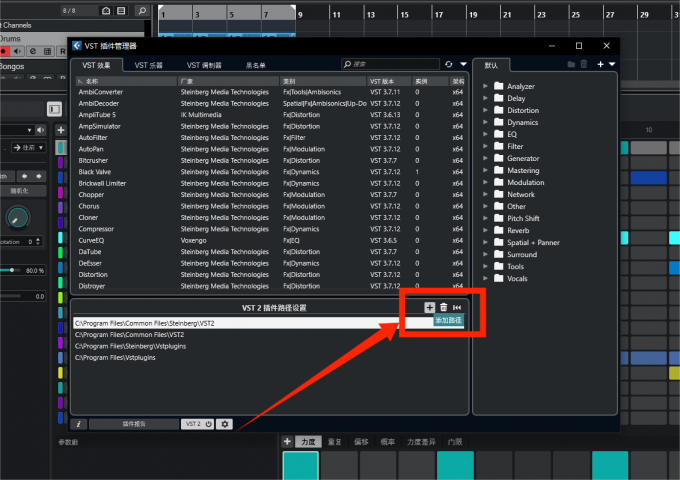Switch to the VST 乐器 tab

(x=148, y=65)
